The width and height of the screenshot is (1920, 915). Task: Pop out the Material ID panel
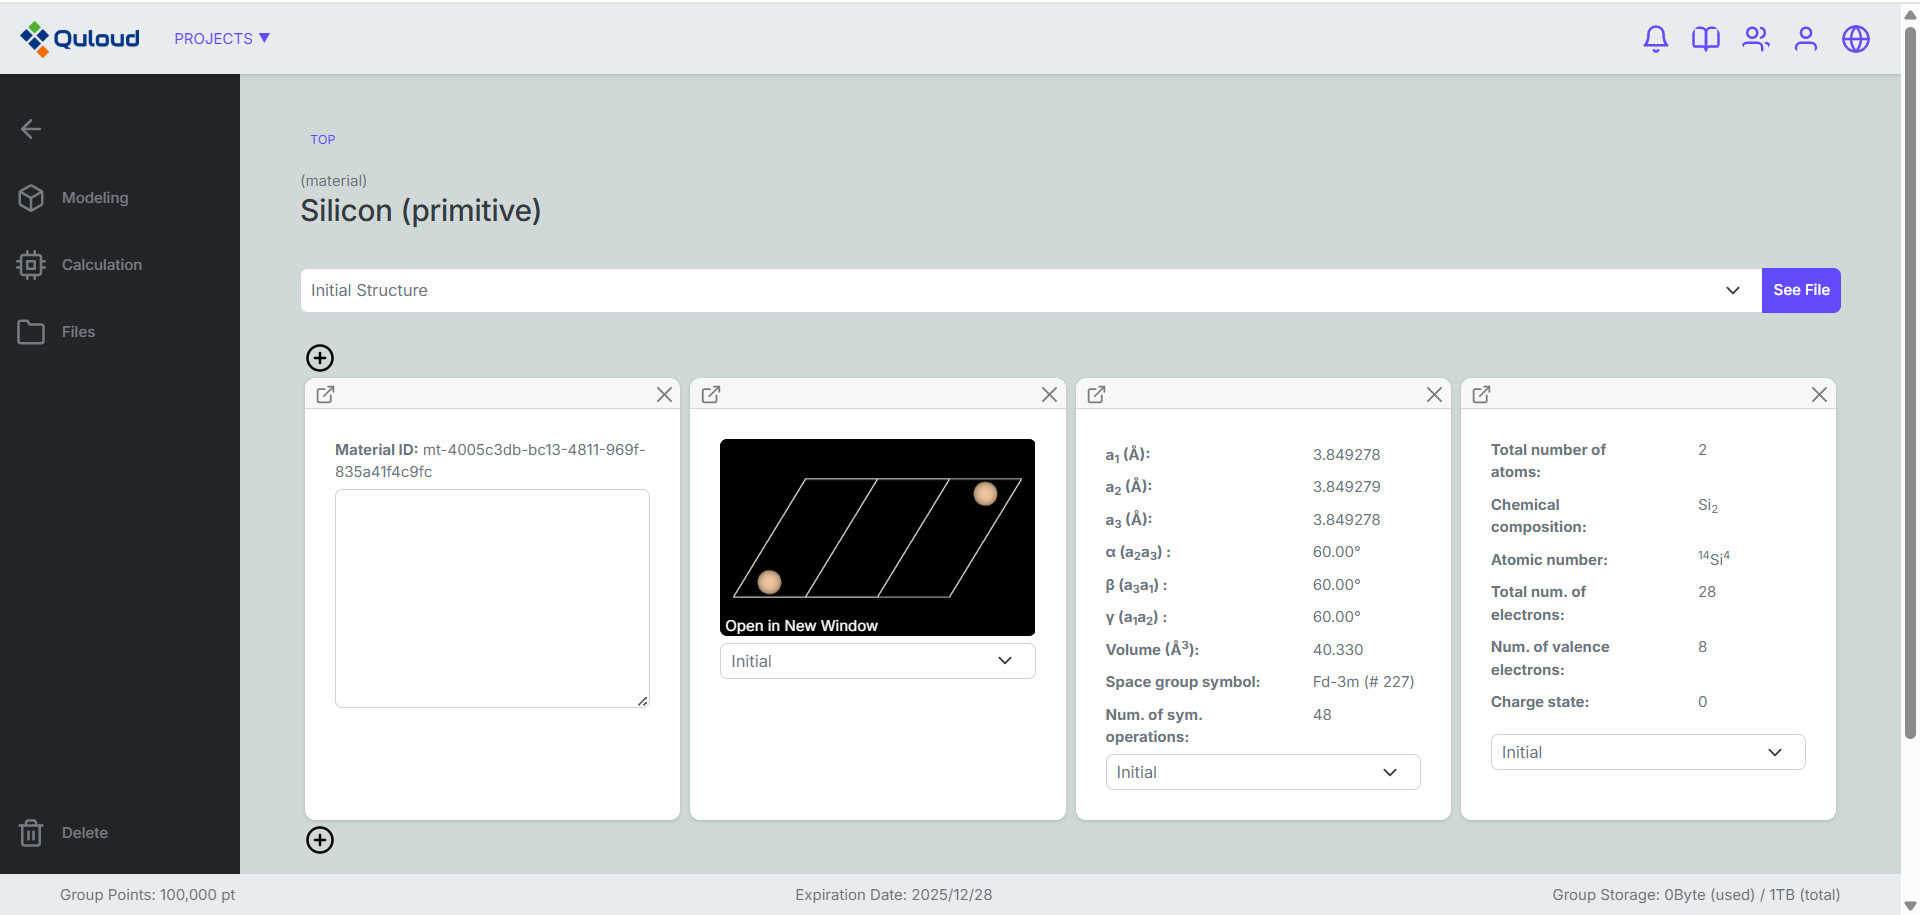[326, 395]
